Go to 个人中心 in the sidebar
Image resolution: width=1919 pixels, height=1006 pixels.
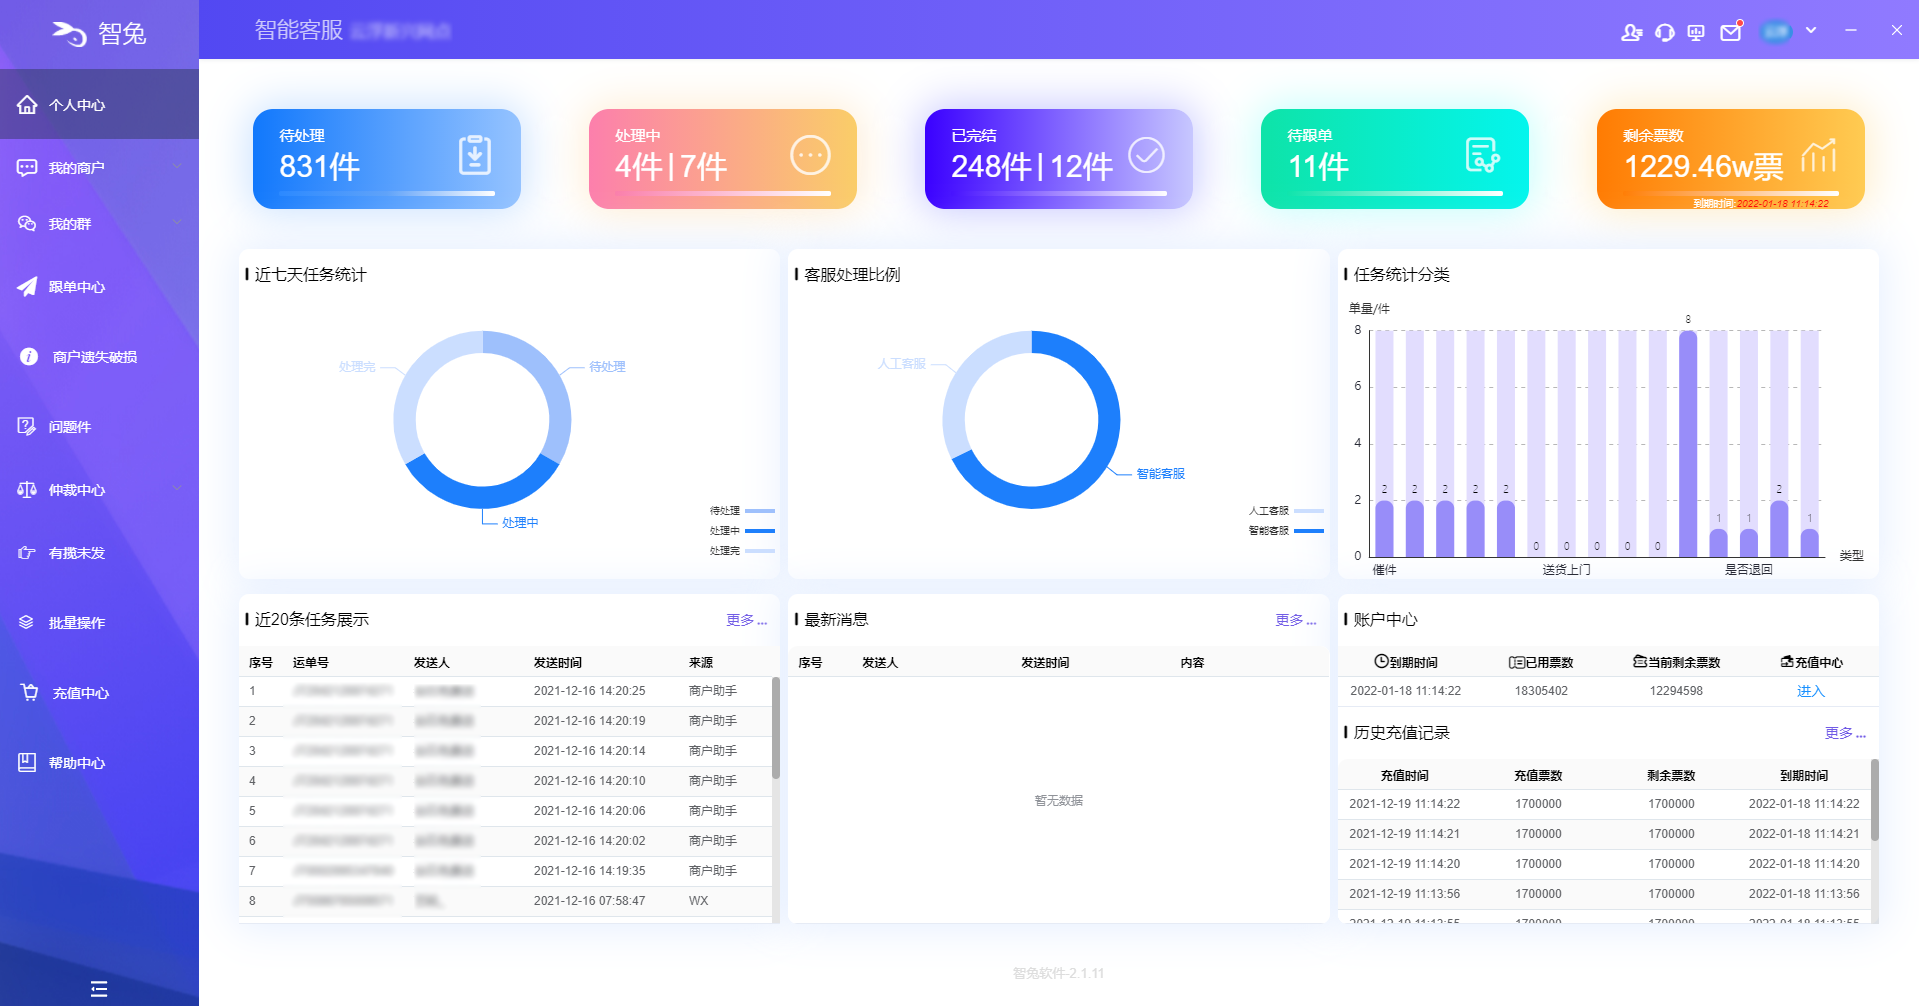(99, 104)
